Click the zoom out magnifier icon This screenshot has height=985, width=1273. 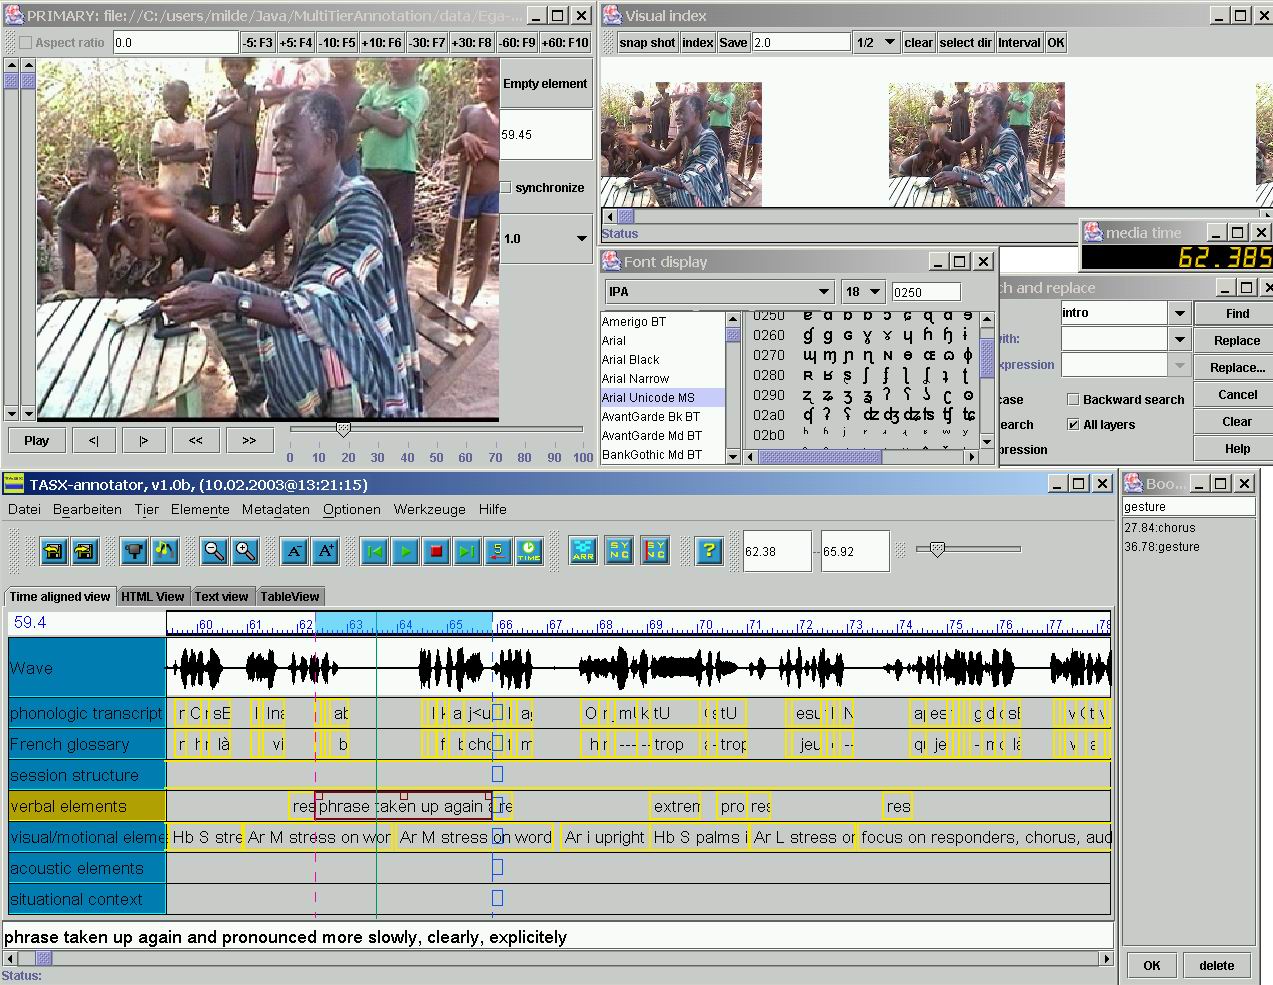pyautogui.click(x=214, y=550)
